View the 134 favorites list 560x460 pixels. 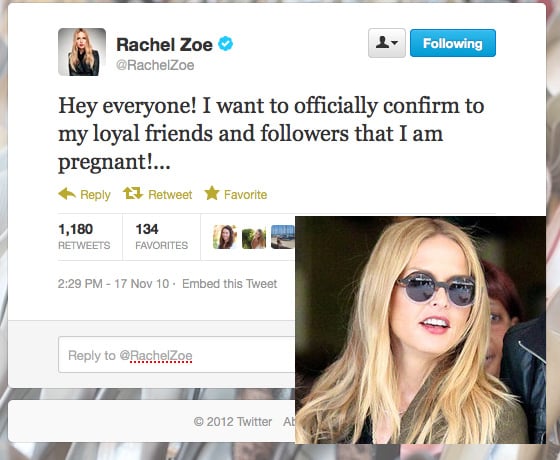(161, 237)
